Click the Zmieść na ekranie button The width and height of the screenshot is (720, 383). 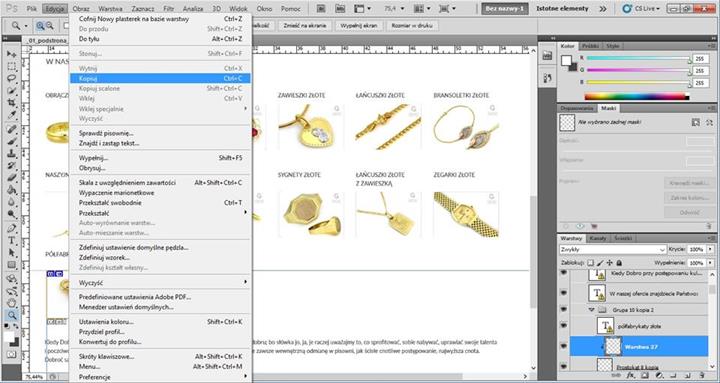pyautogui.click(x=305, y=26)
